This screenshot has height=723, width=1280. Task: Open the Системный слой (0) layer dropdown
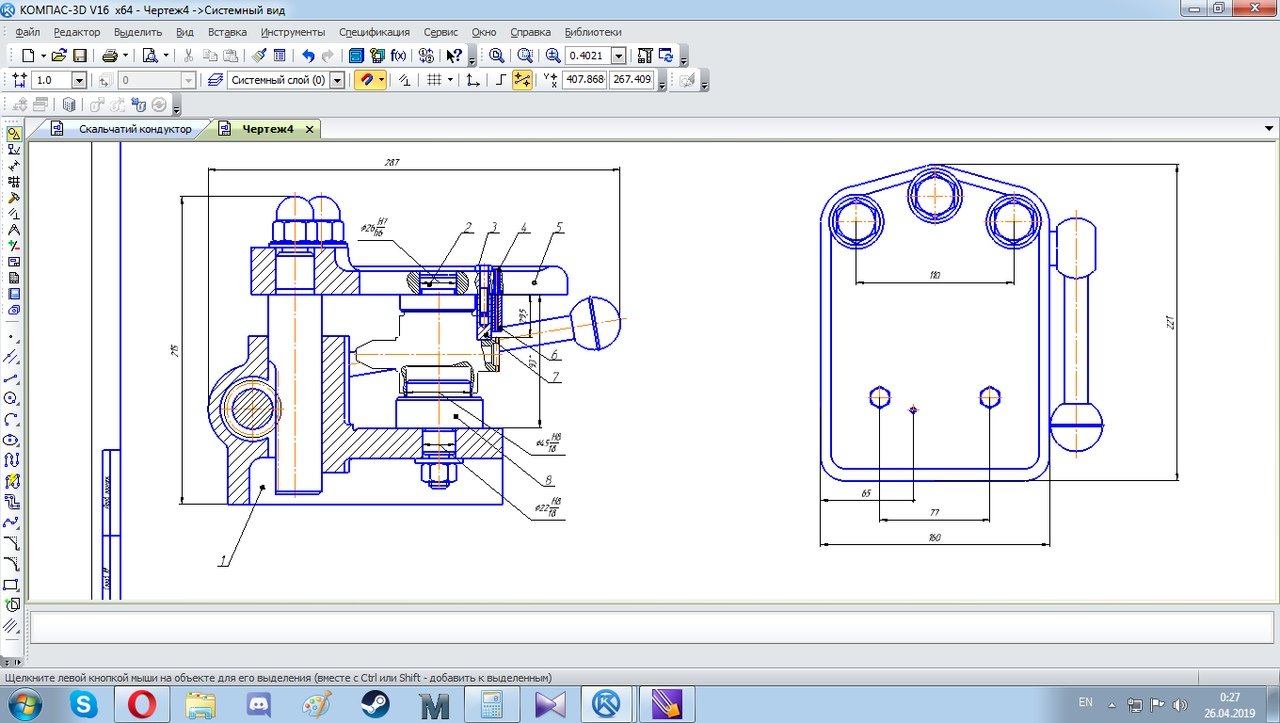[336, 80]
